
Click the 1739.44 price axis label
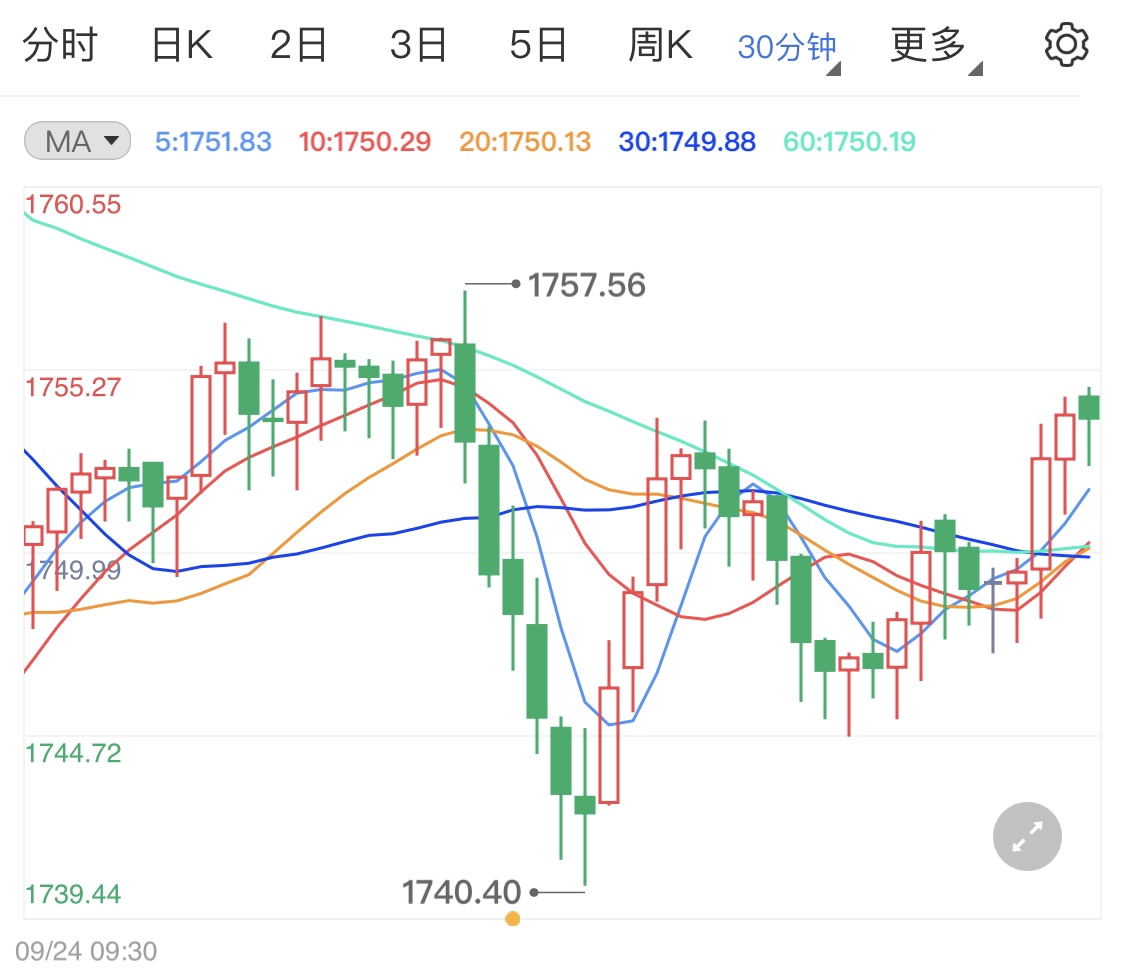(x=73, y=894)
